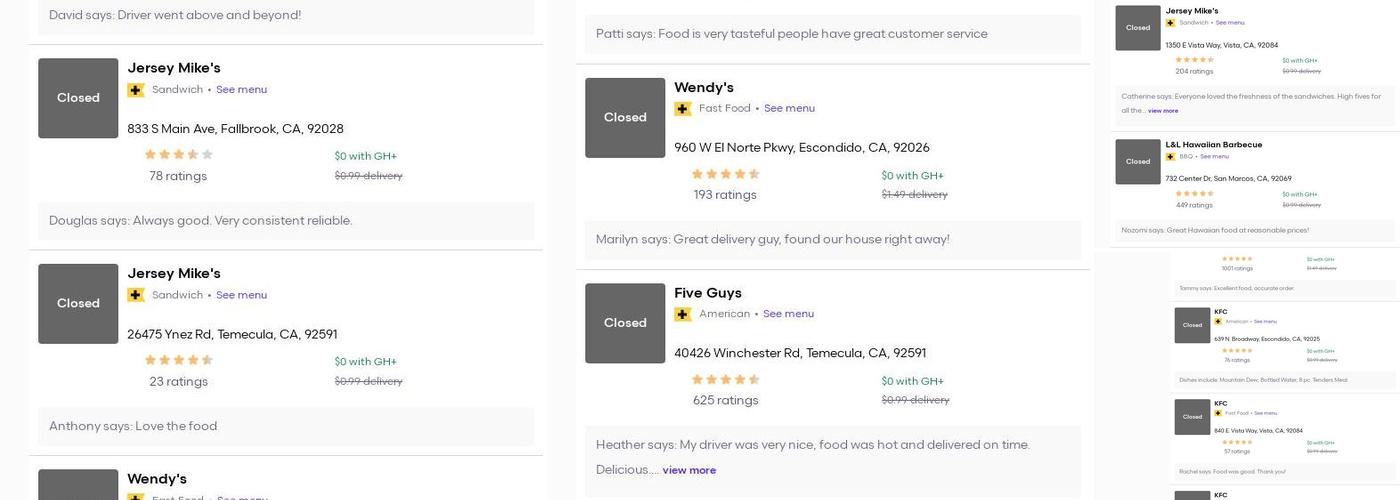
Task: Click the GH+ badge on Fallbrook Jersey Mike's
Action: click(x=136, y=90)
